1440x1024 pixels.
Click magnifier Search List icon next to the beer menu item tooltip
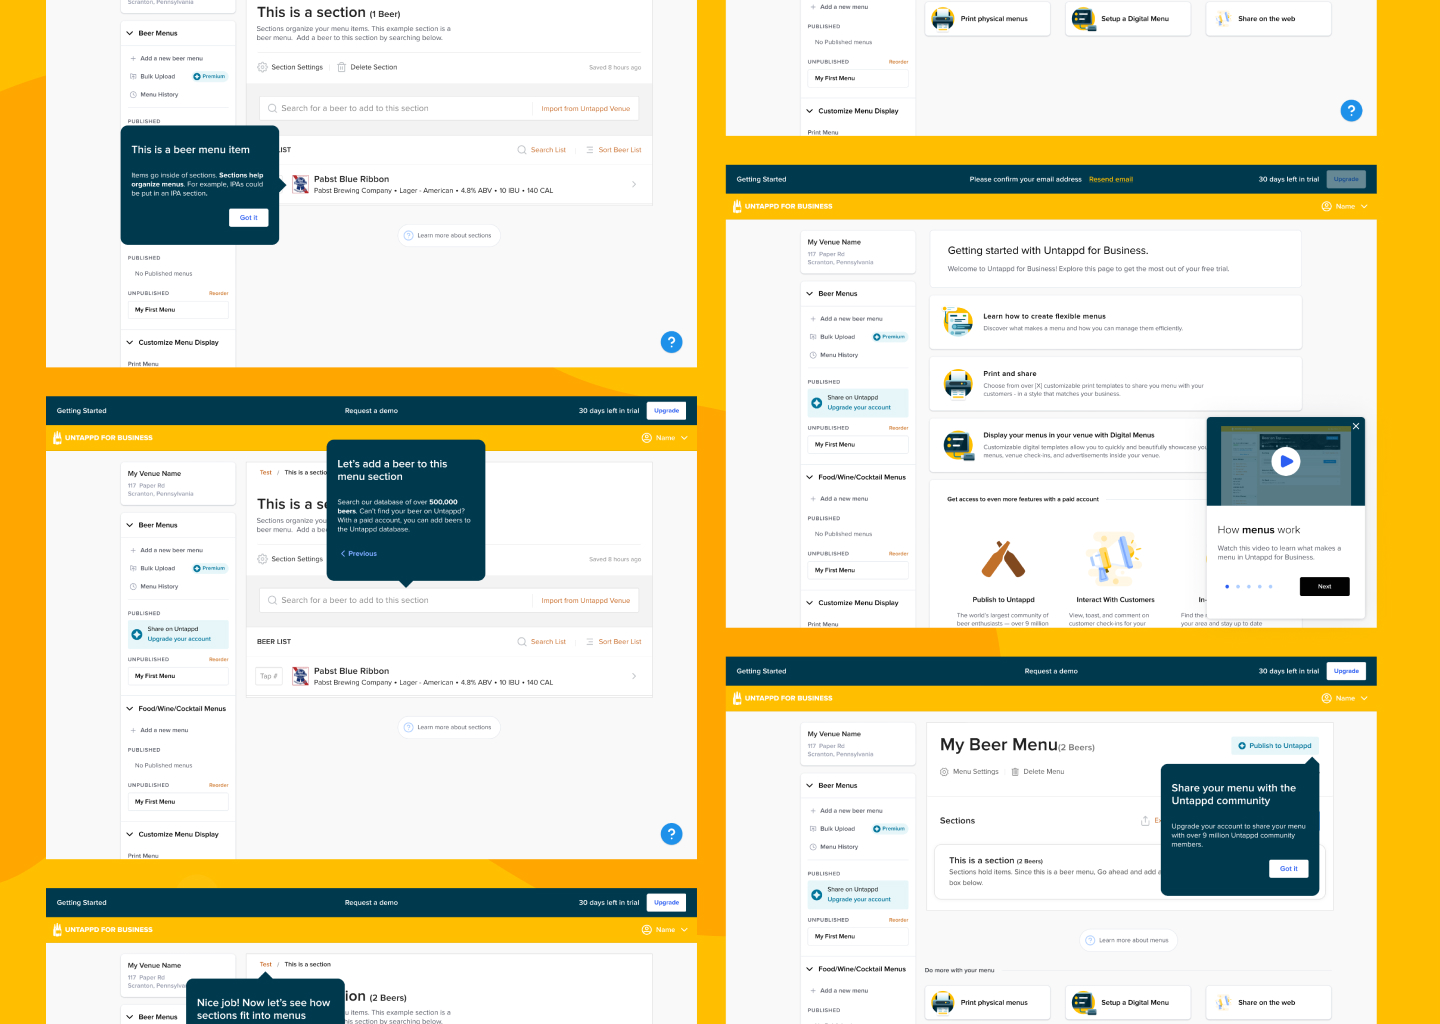tap(521, 150)
